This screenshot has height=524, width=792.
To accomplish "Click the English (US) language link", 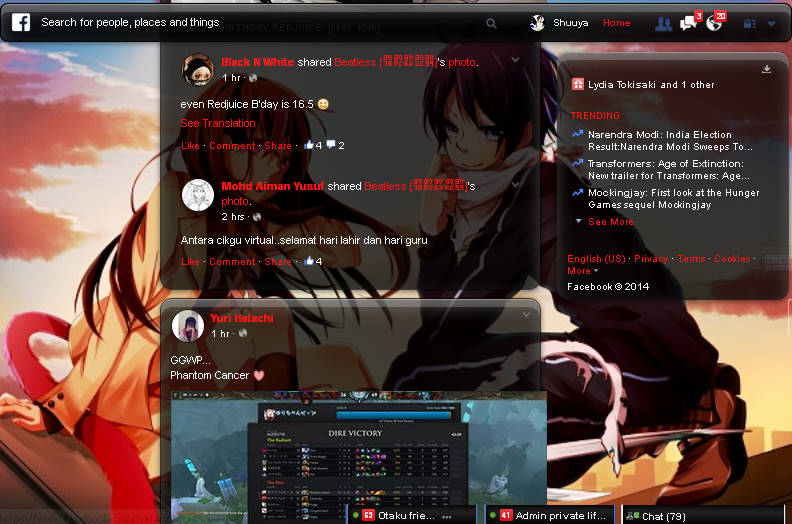I will click(x=596, y=259).
